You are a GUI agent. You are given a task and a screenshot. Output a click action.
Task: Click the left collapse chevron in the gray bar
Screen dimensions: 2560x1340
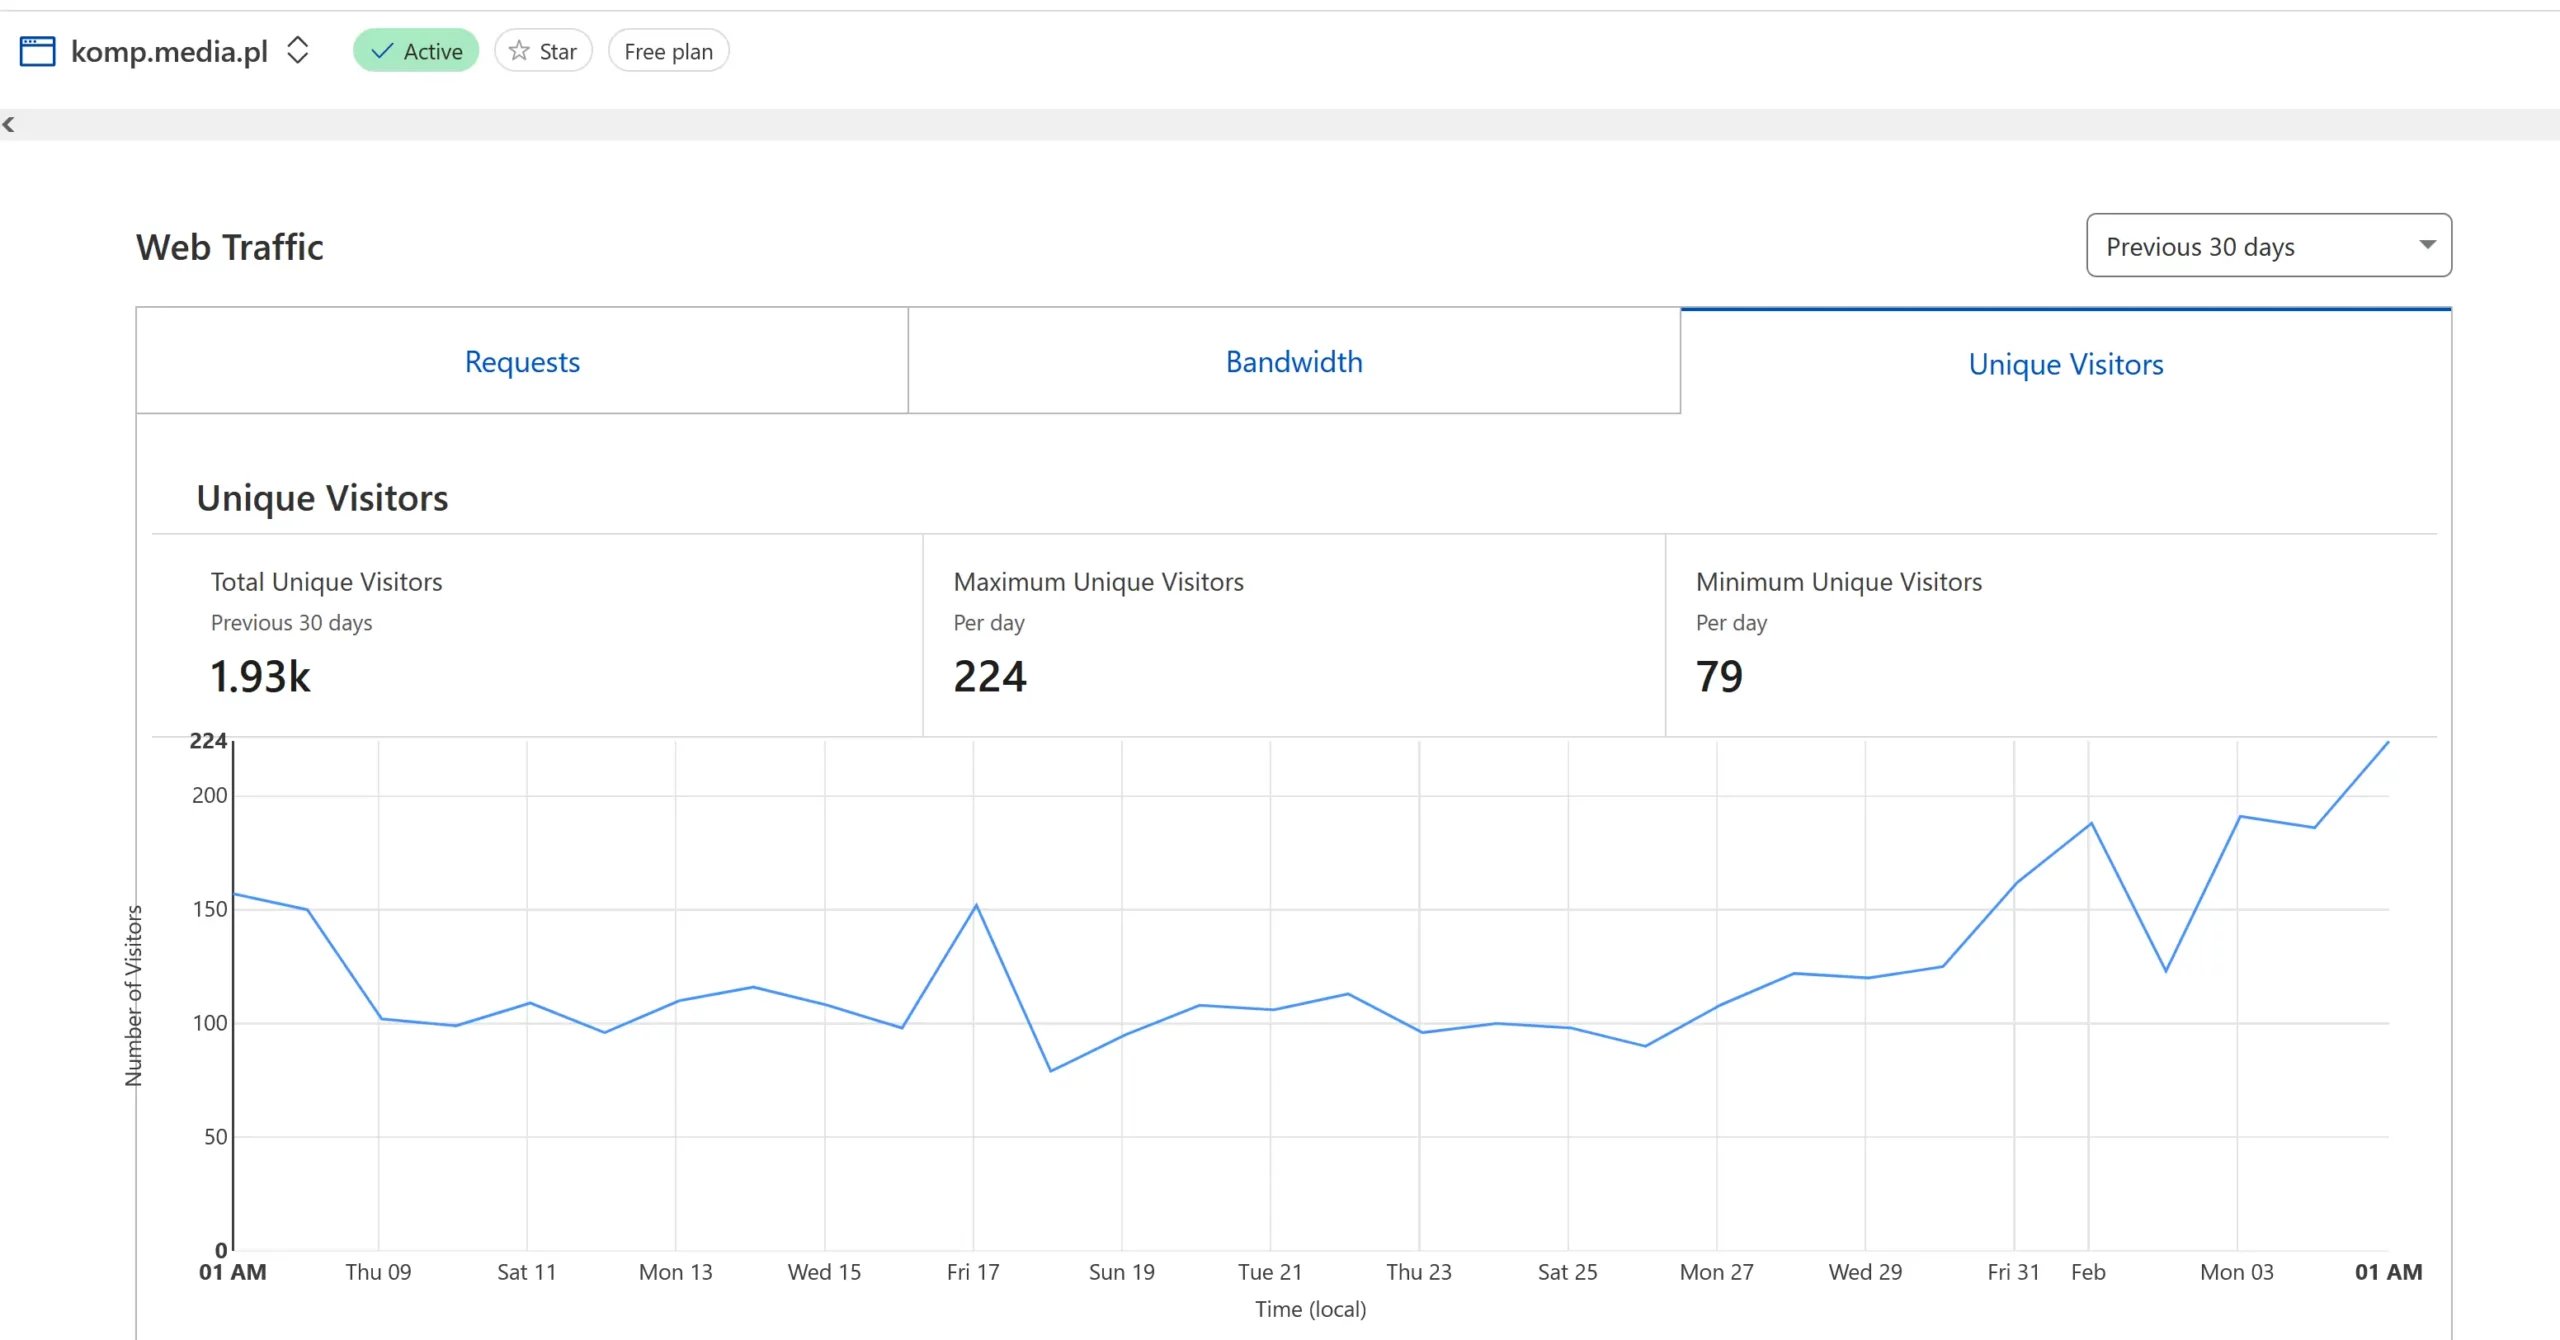(9, 125)
